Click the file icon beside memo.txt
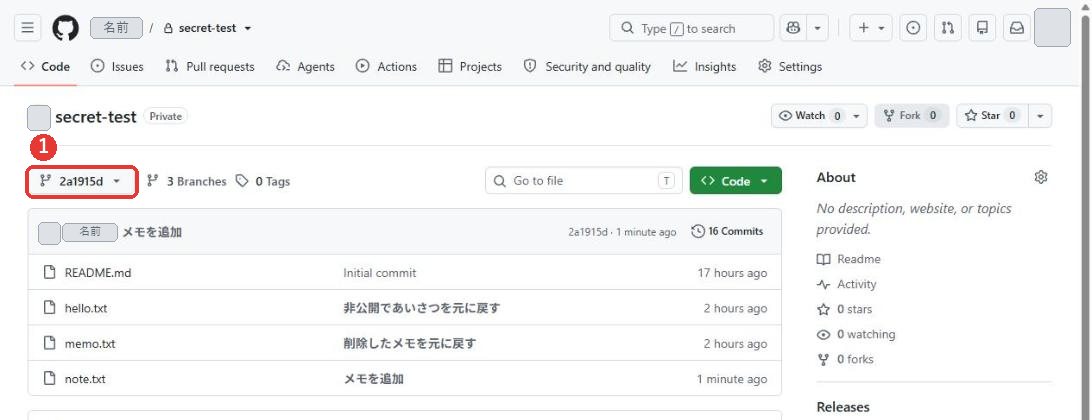This screenshot has height=420, width=1092. point(49,343)
